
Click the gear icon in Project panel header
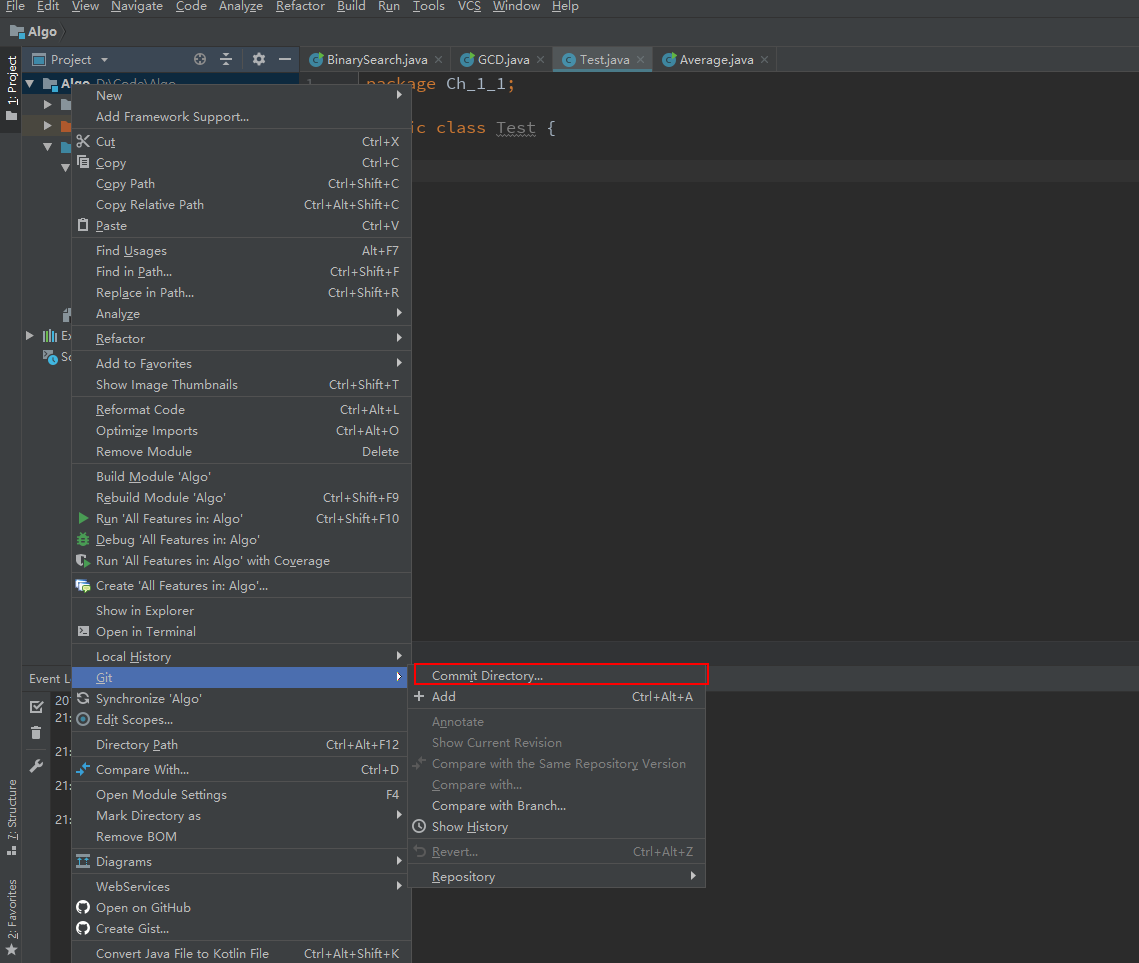259,60
